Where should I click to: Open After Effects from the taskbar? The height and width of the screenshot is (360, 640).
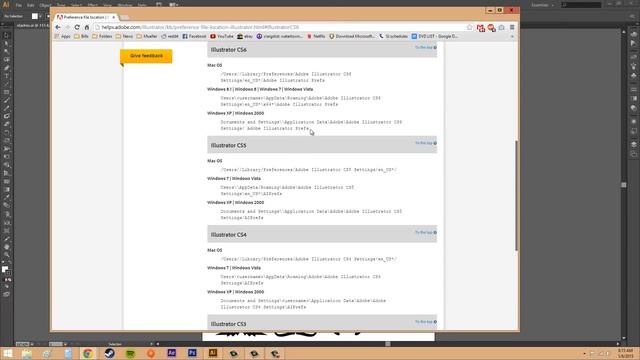click(x=171, y=353)
